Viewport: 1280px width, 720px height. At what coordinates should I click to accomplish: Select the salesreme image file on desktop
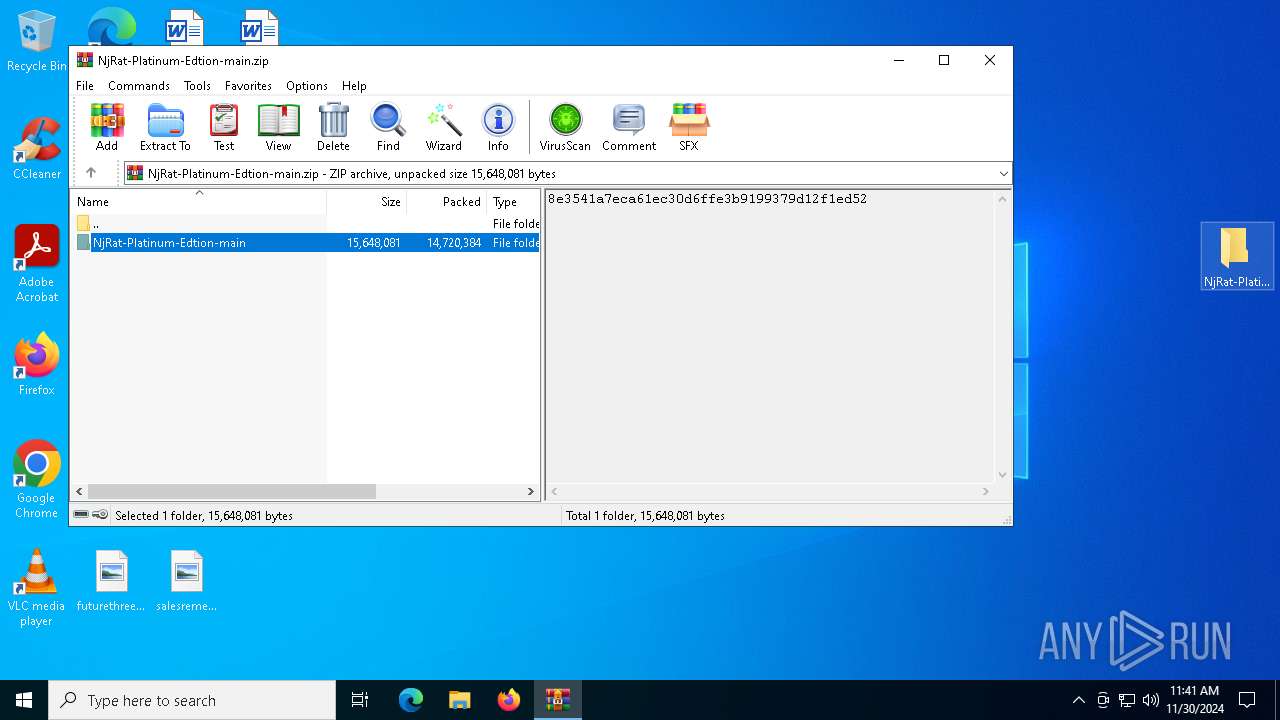pos(187,581)
